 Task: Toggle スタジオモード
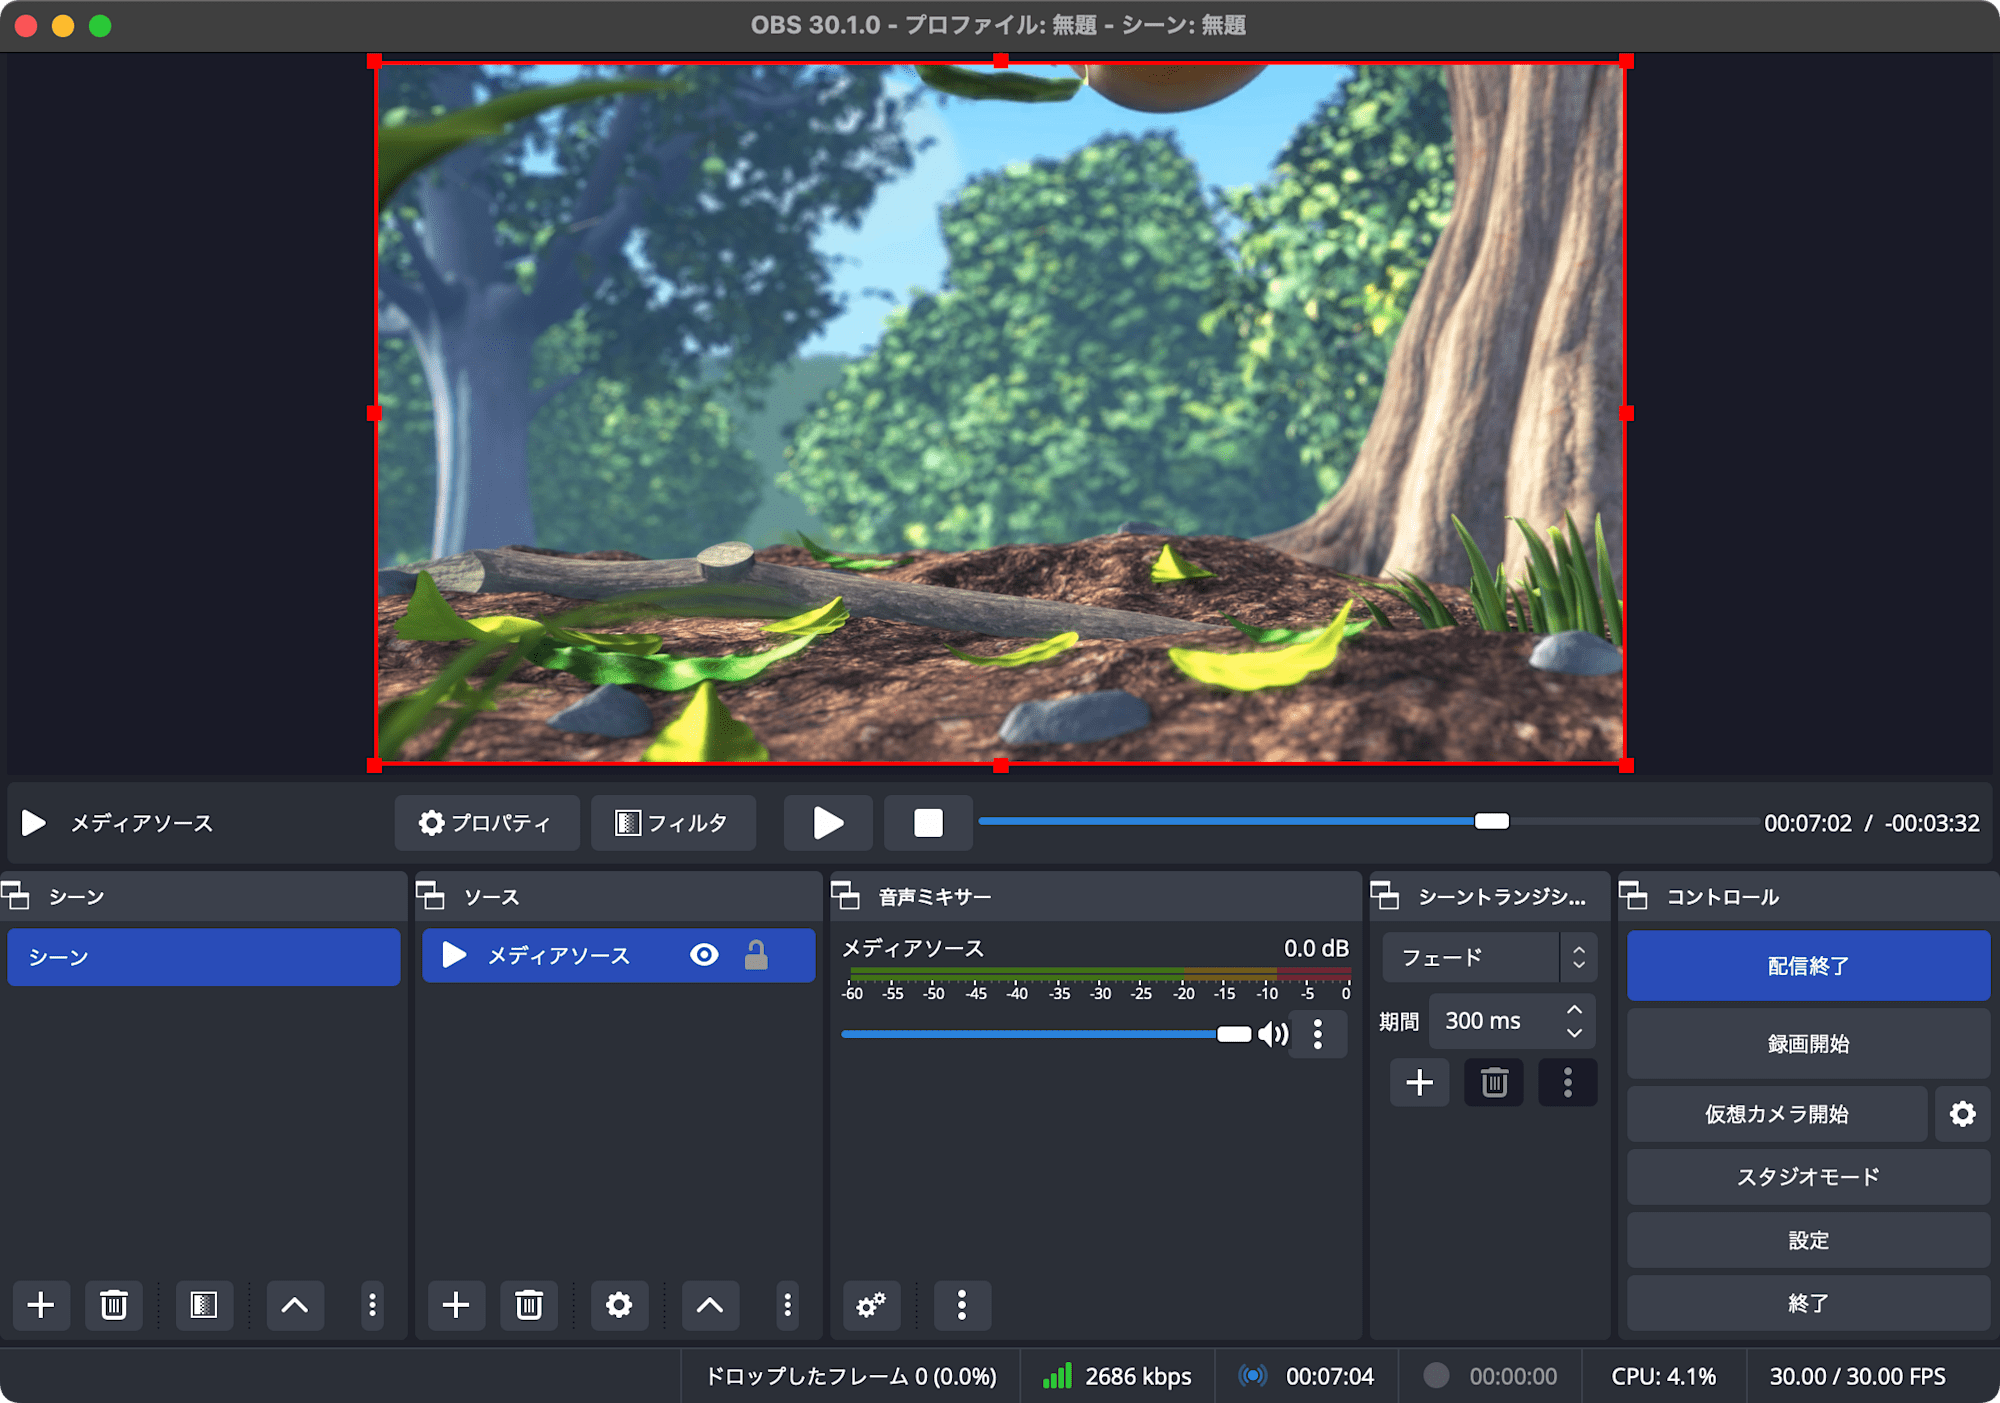[1808, 1177]
